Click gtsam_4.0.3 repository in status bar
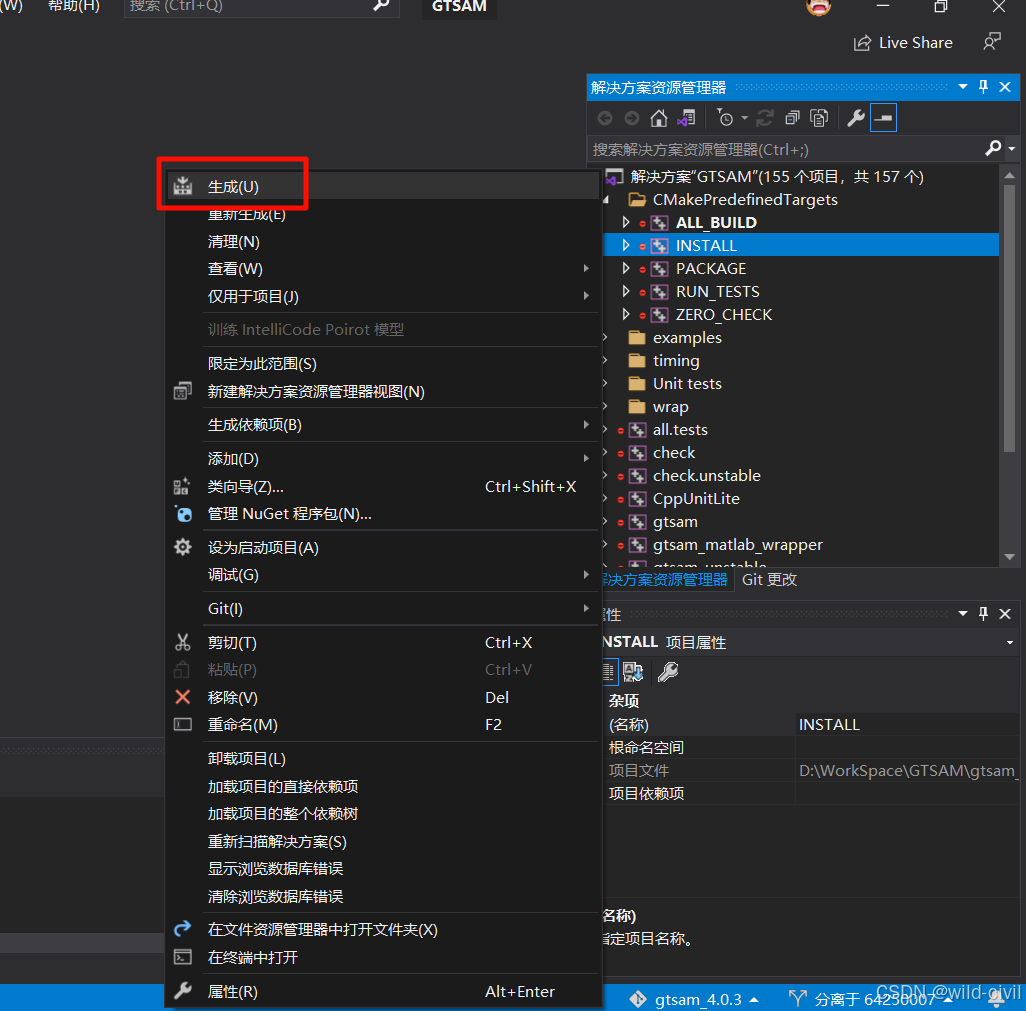The height and width of the screenshot is (1011, 1026). (x=694, y=999)
